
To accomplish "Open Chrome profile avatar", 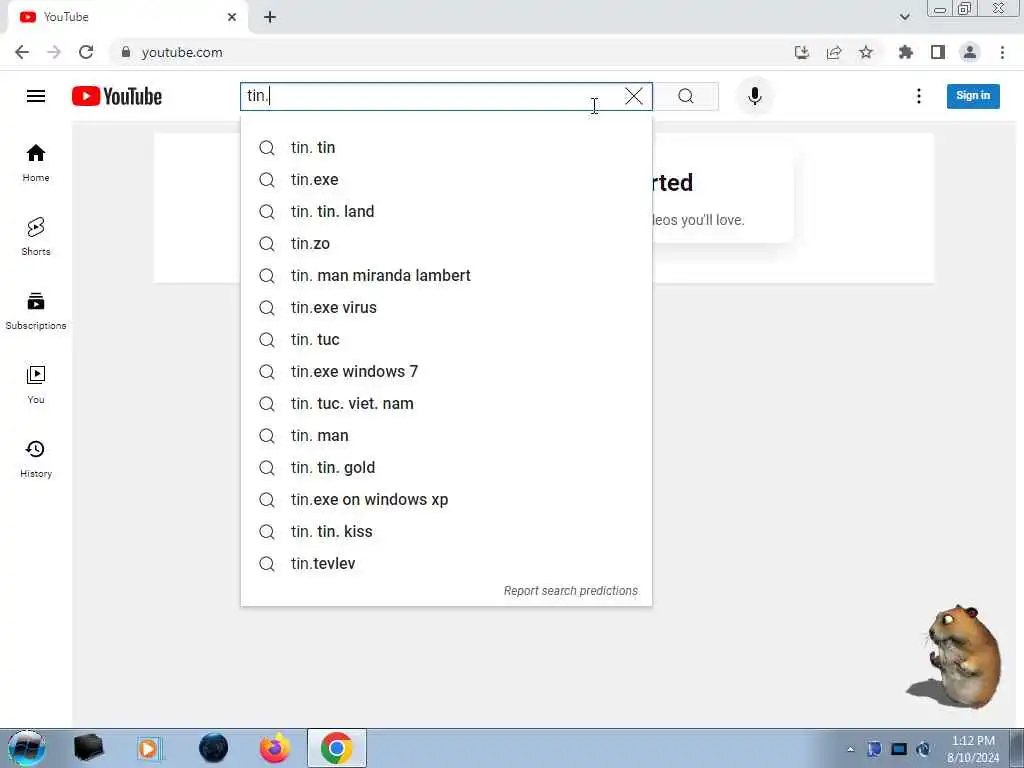I will (x=970, y=52).
